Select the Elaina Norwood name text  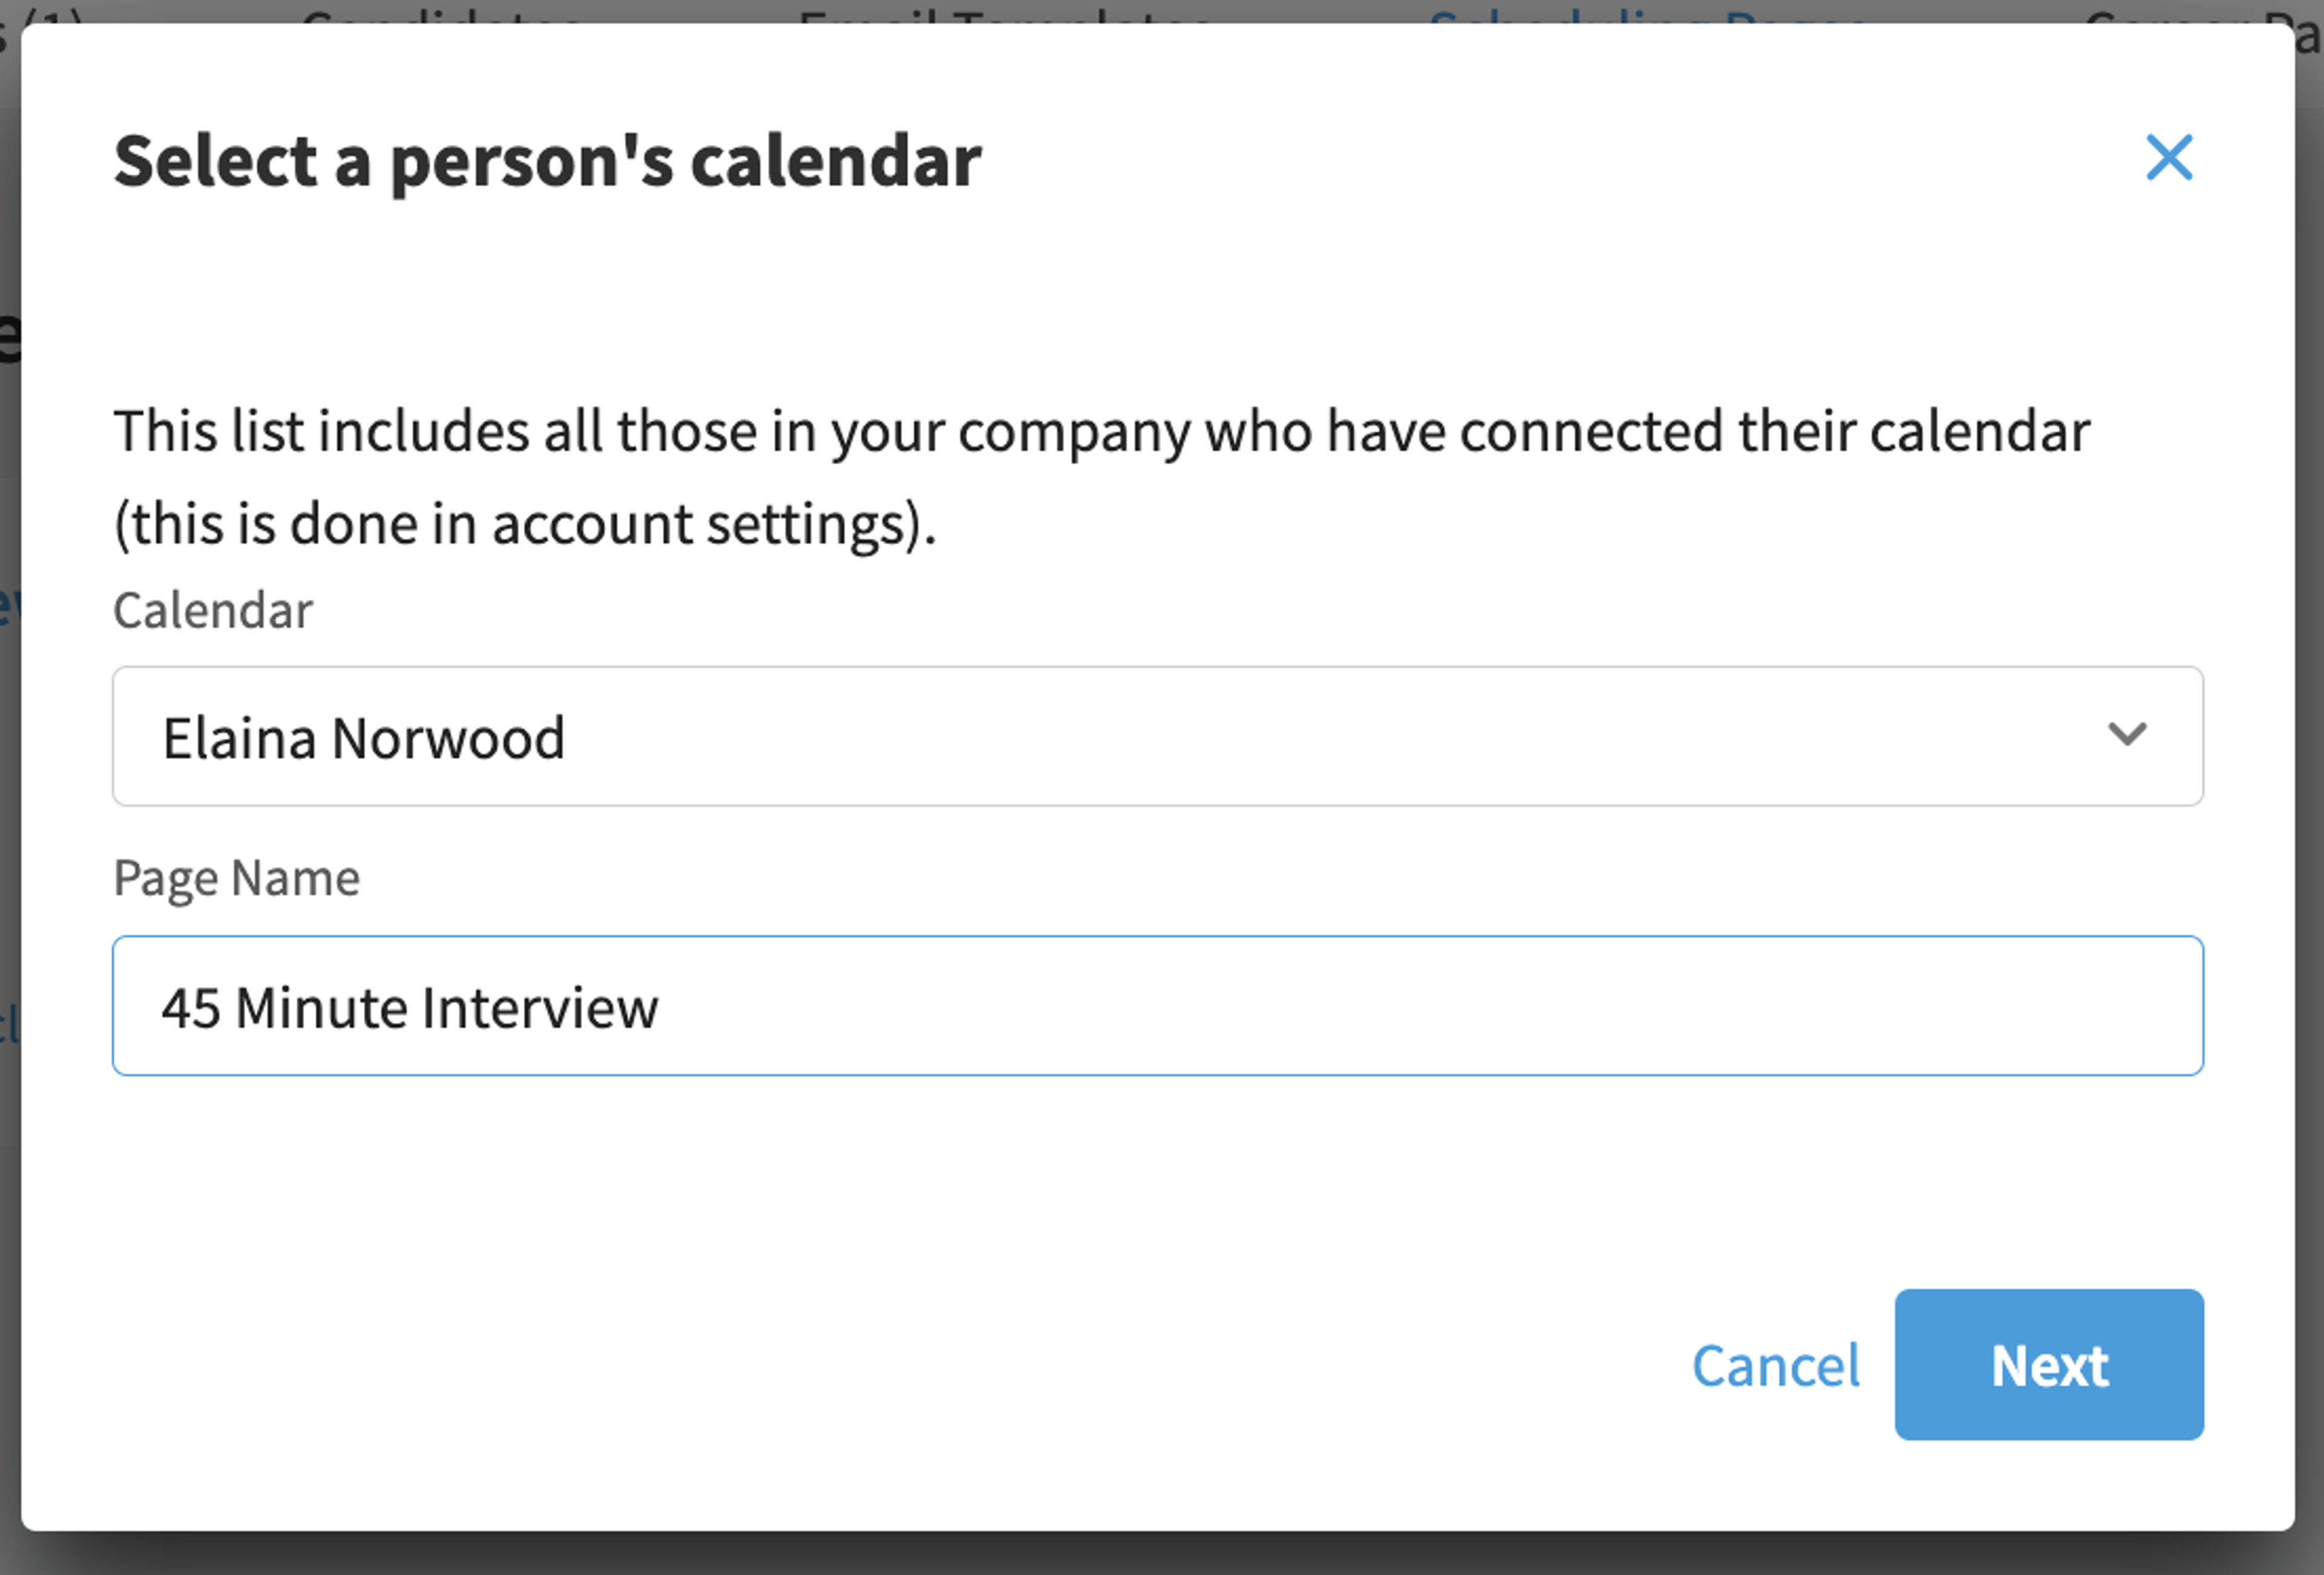pos(364,738)
